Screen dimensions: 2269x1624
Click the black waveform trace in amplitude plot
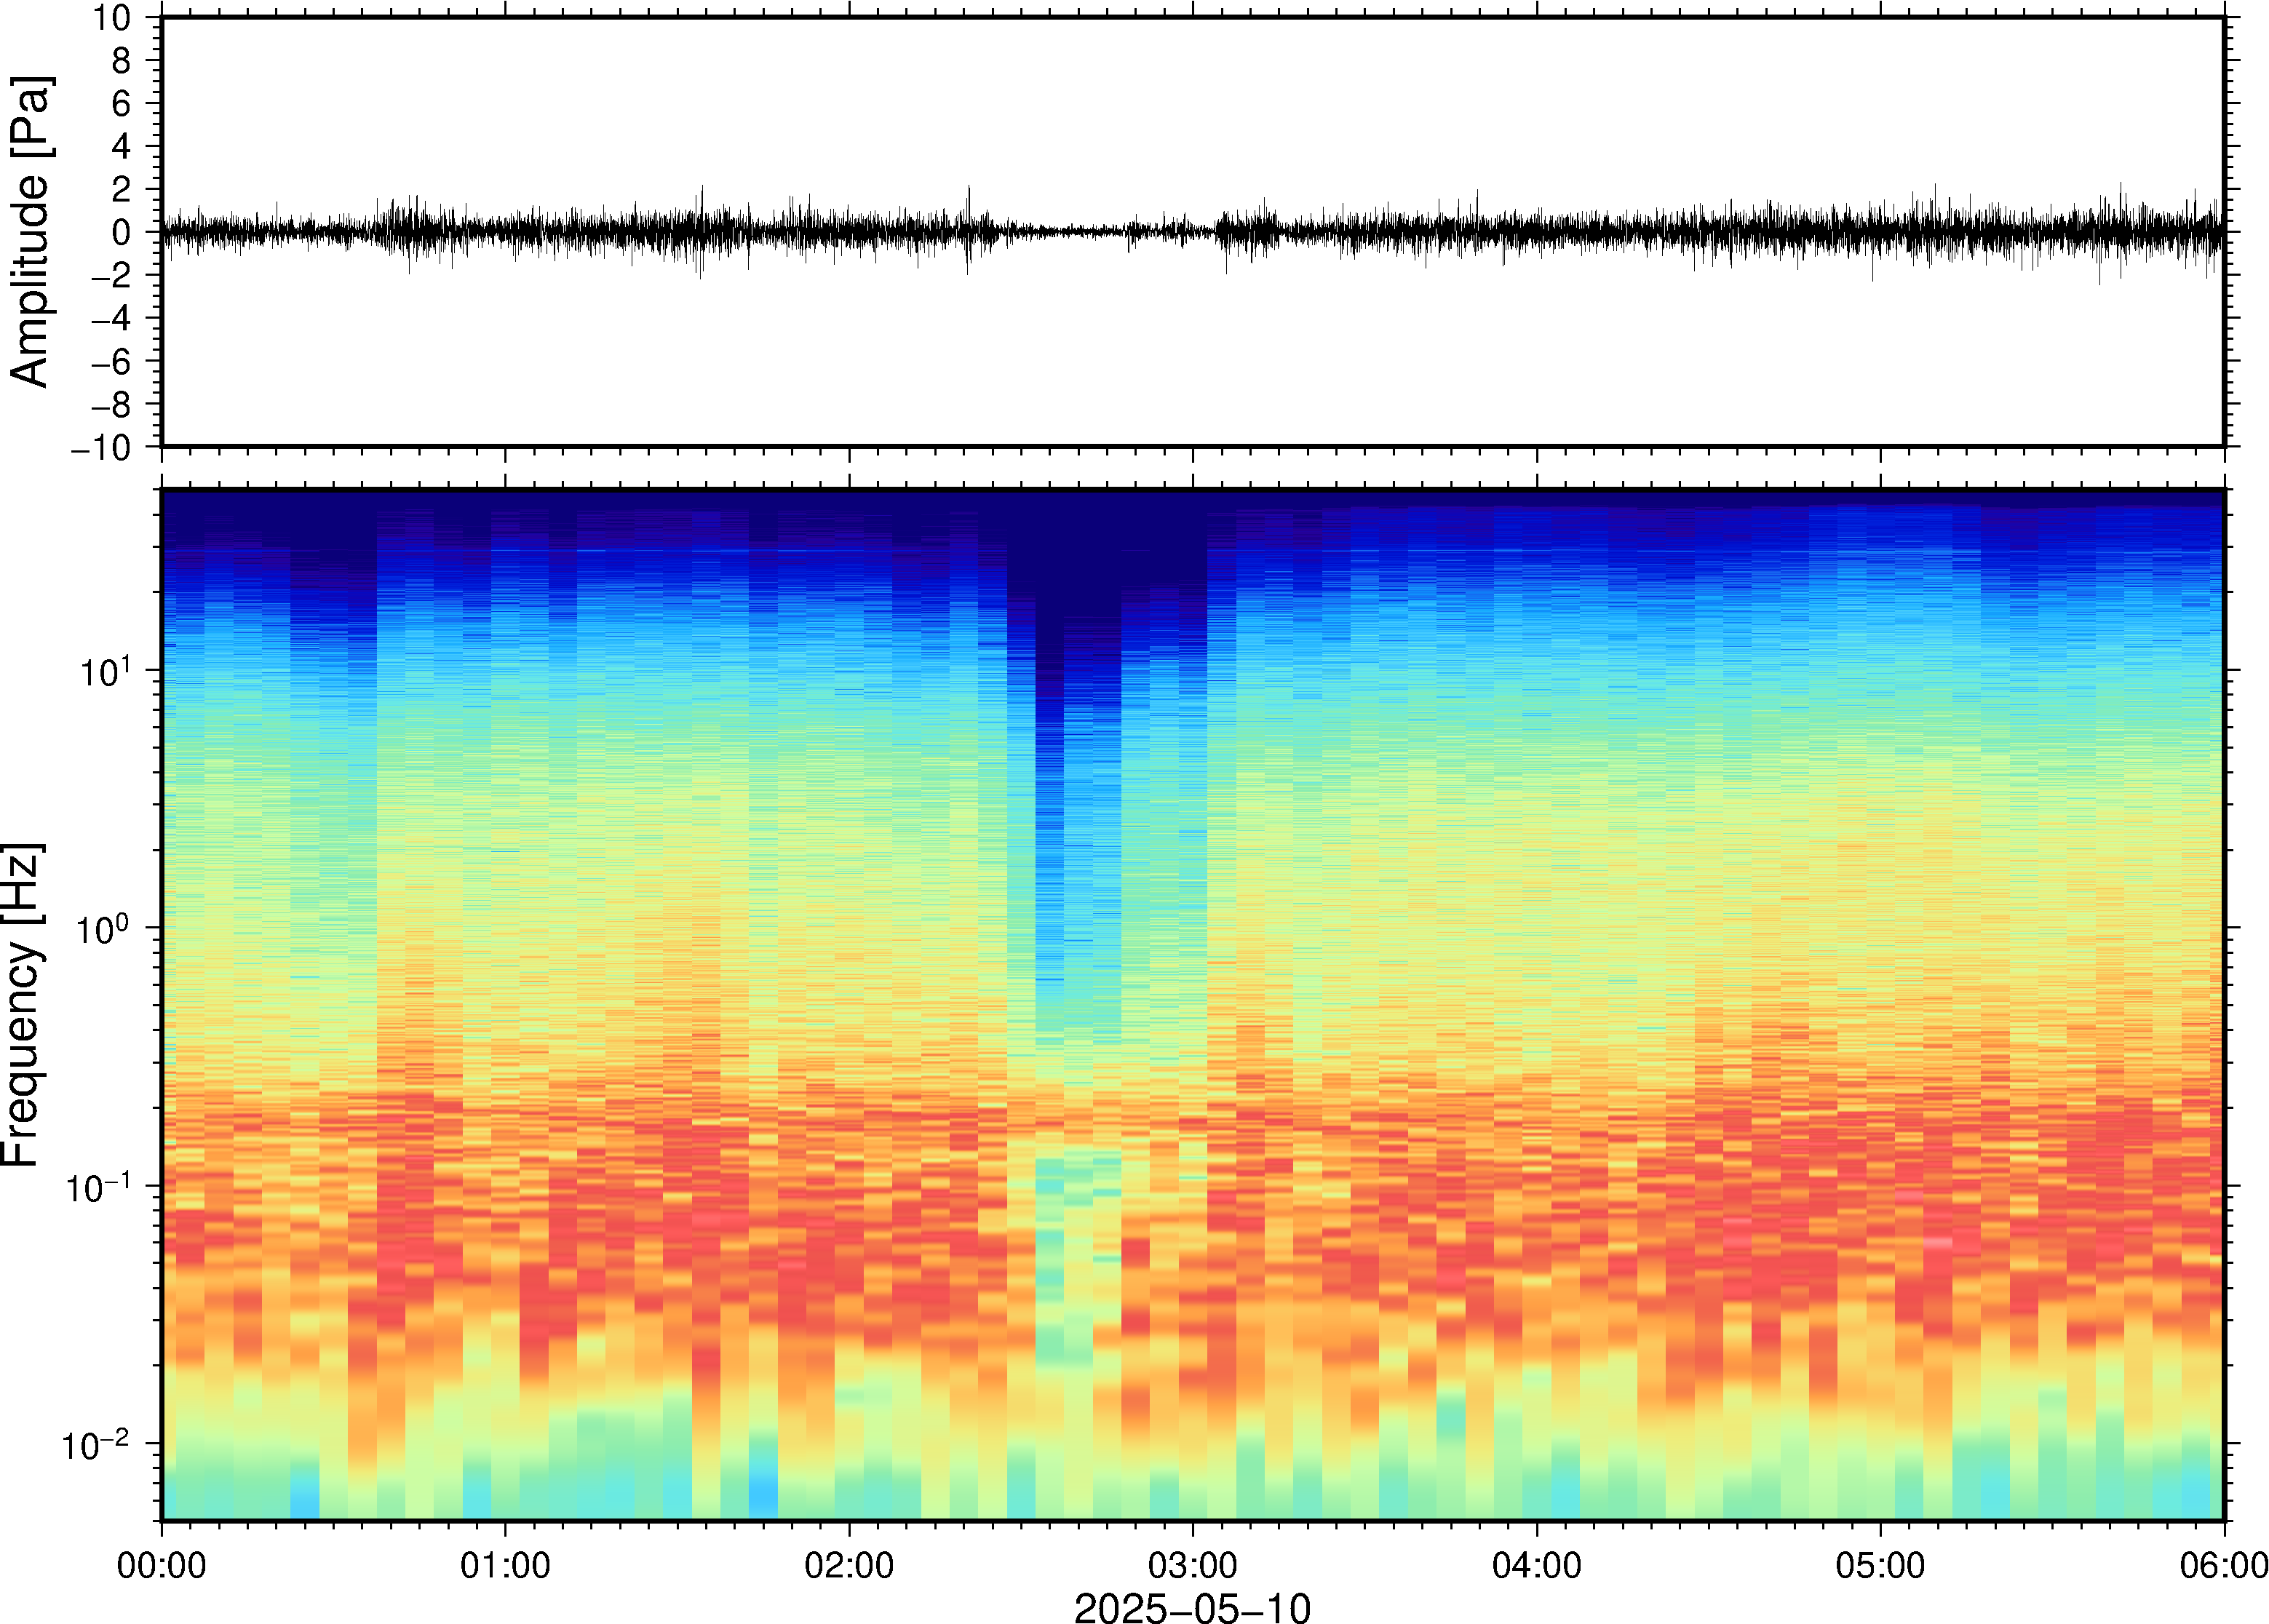pos(1192,231)
